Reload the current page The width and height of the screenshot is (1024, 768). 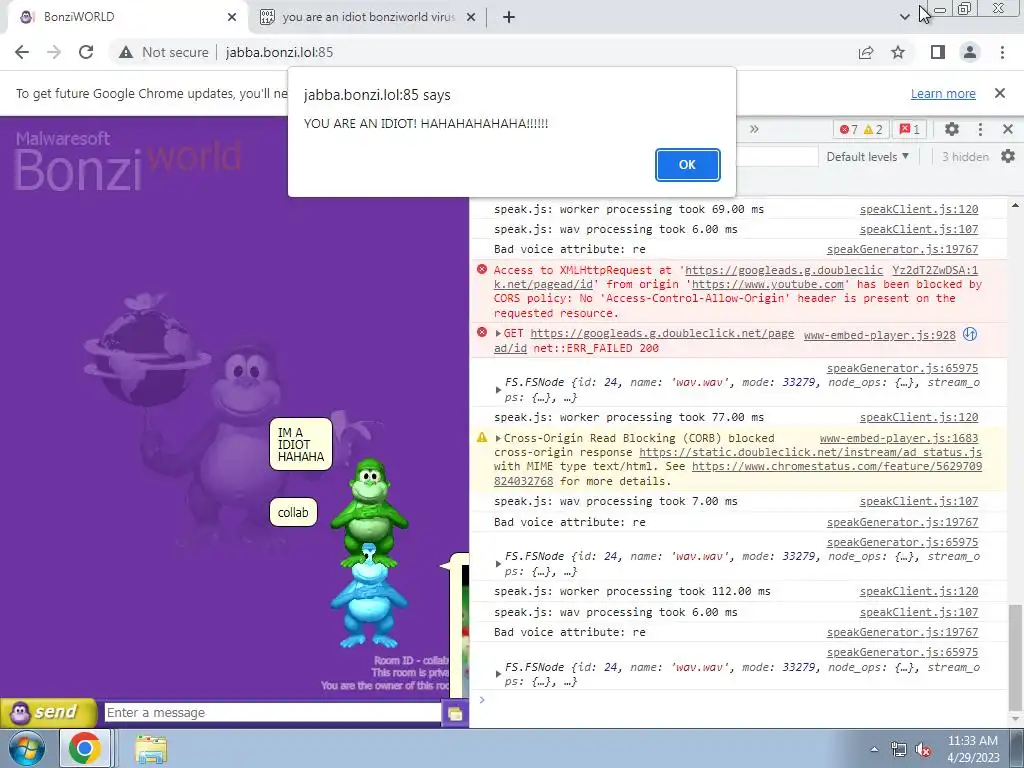pyautogui.click(x=86, y=52)
